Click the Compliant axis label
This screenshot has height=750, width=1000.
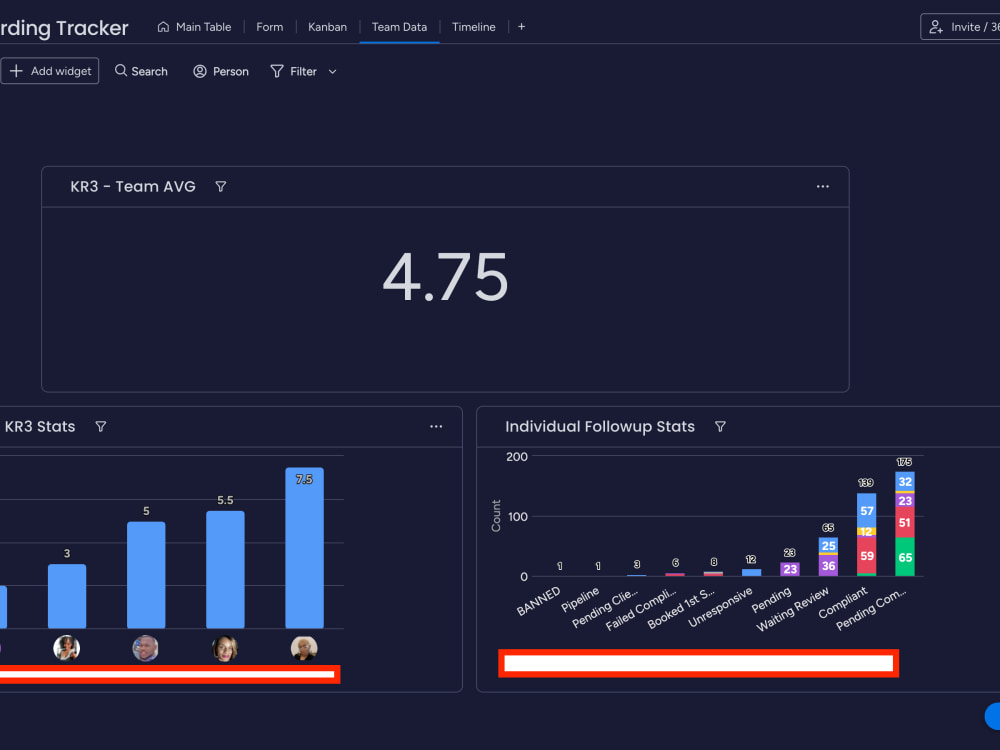[x=842, y=602]
